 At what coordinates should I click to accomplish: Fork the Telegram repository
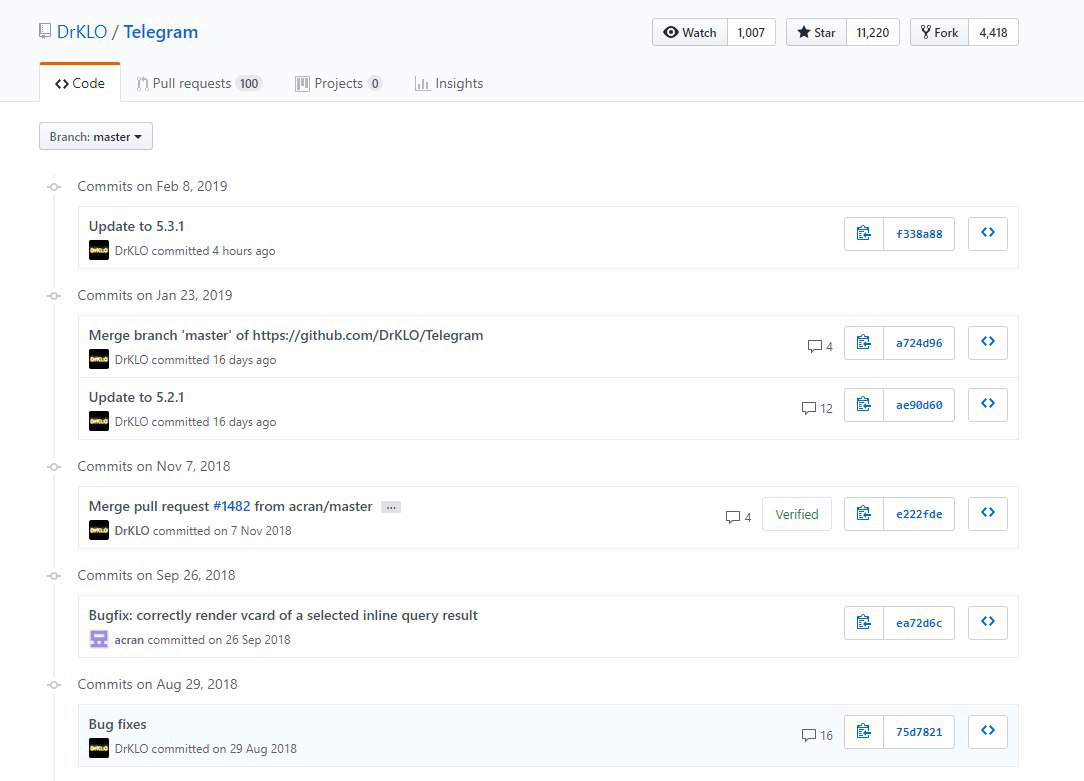[x=939, y=32]
